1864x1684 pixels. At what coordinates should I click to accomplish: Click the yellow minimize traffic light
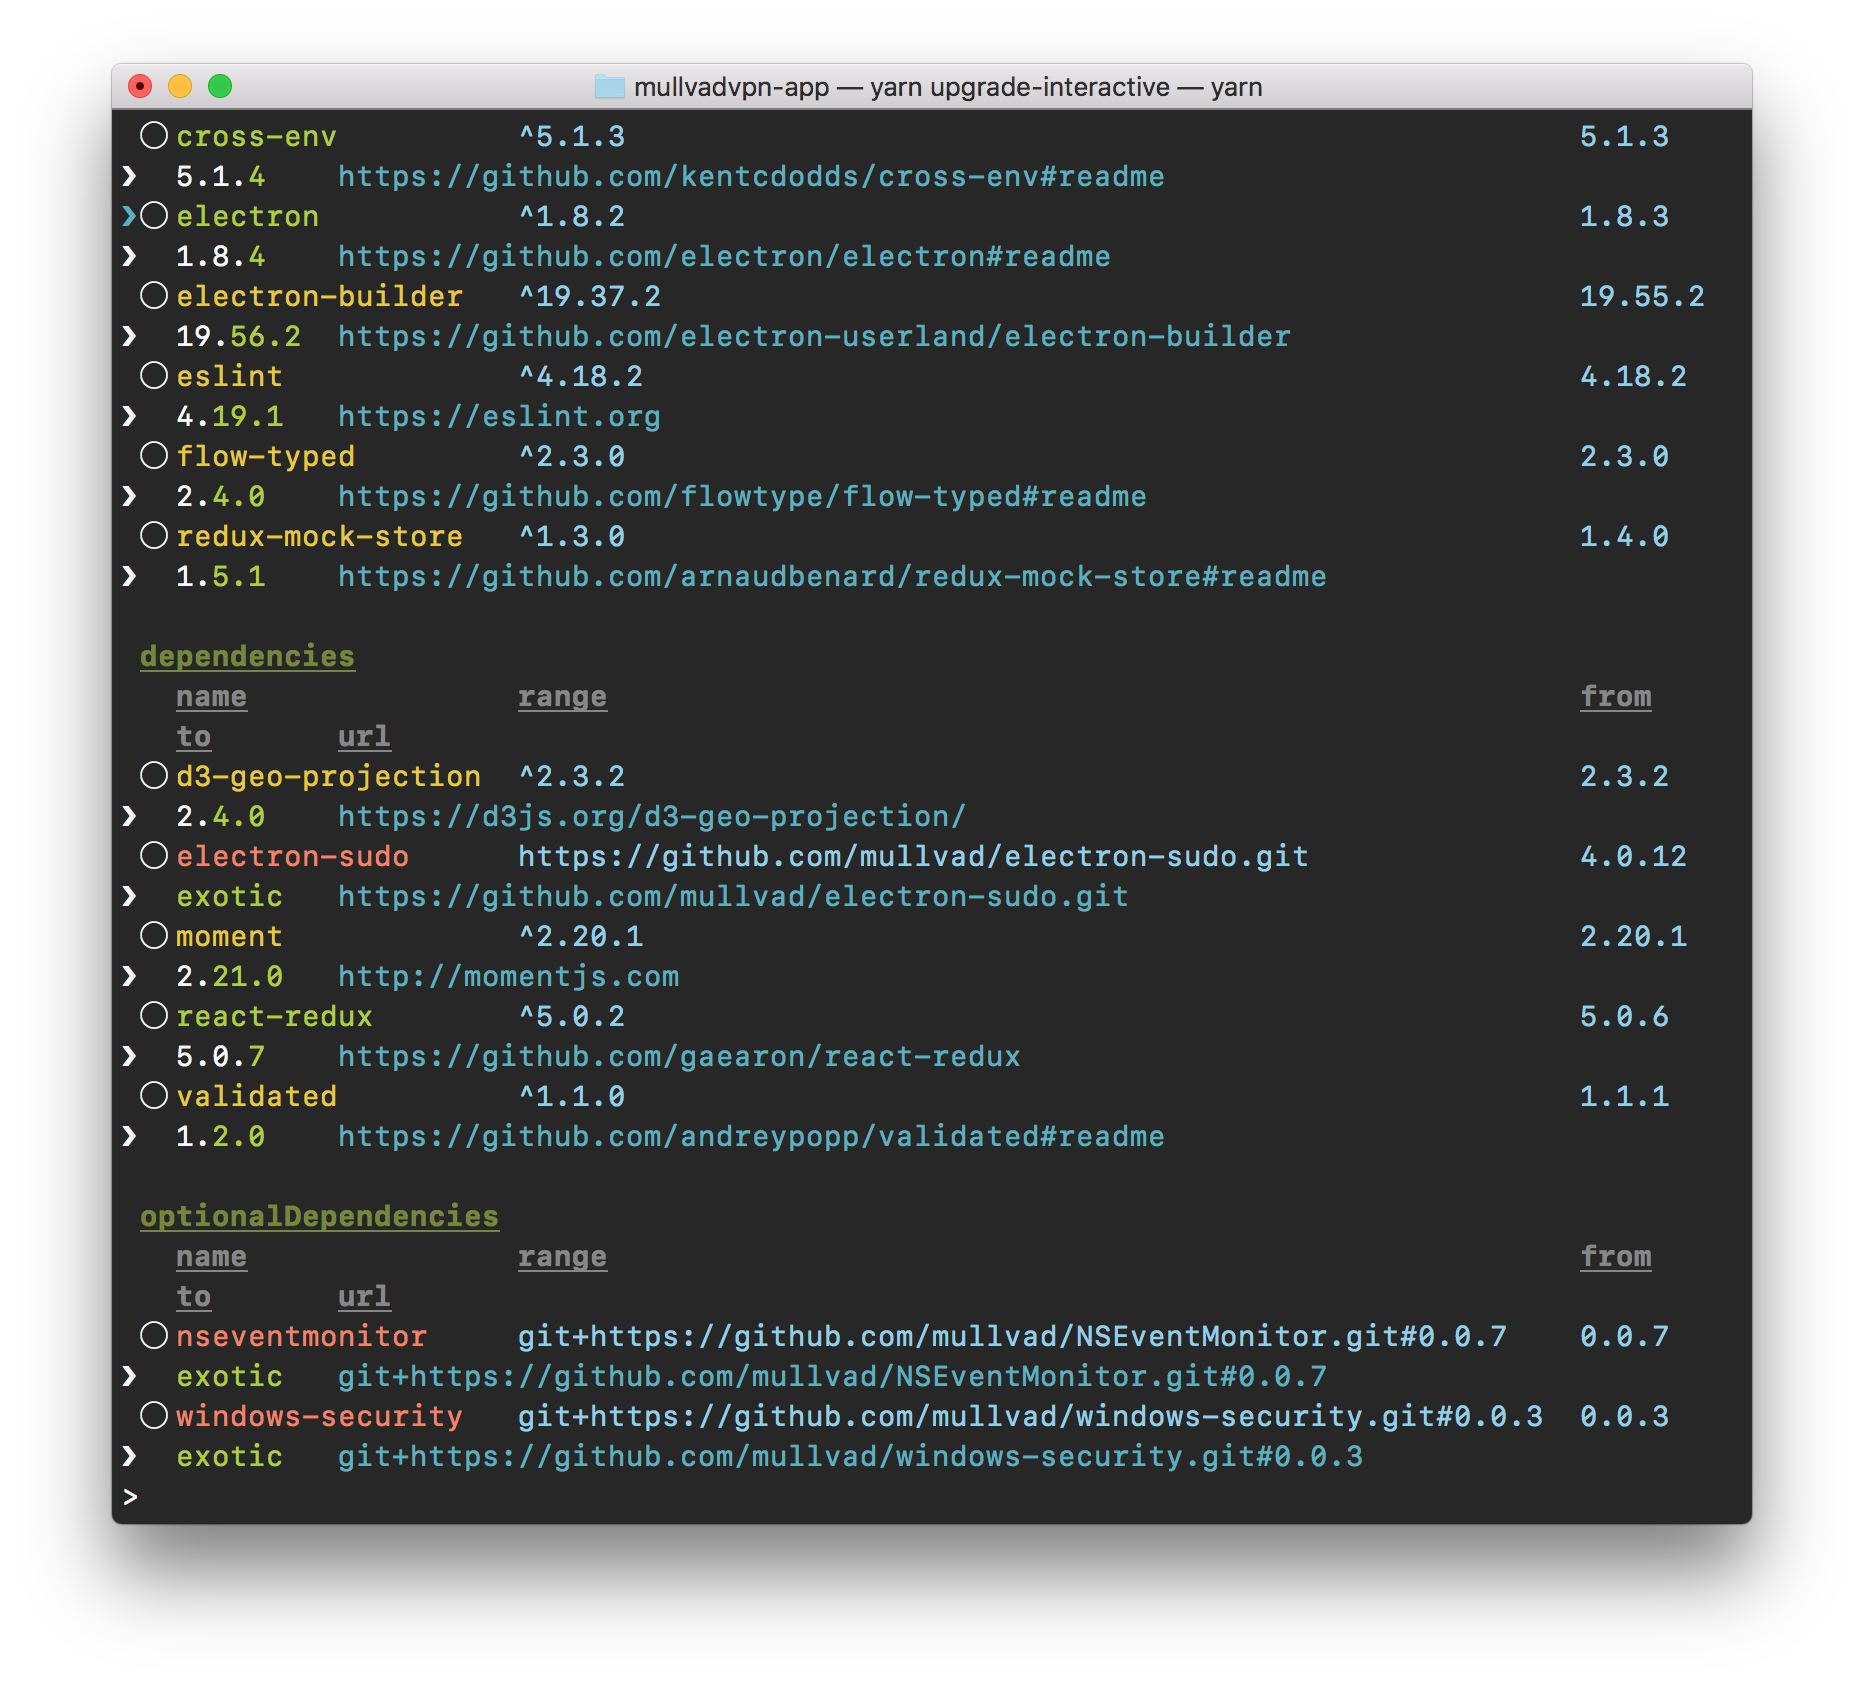(181, 87)
